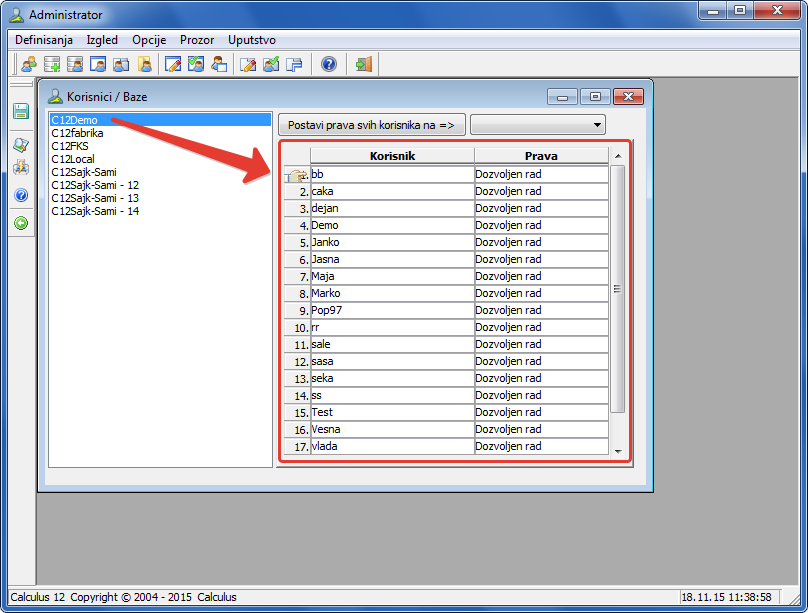Click the user with pencil and green check icon

pos(271,64)
